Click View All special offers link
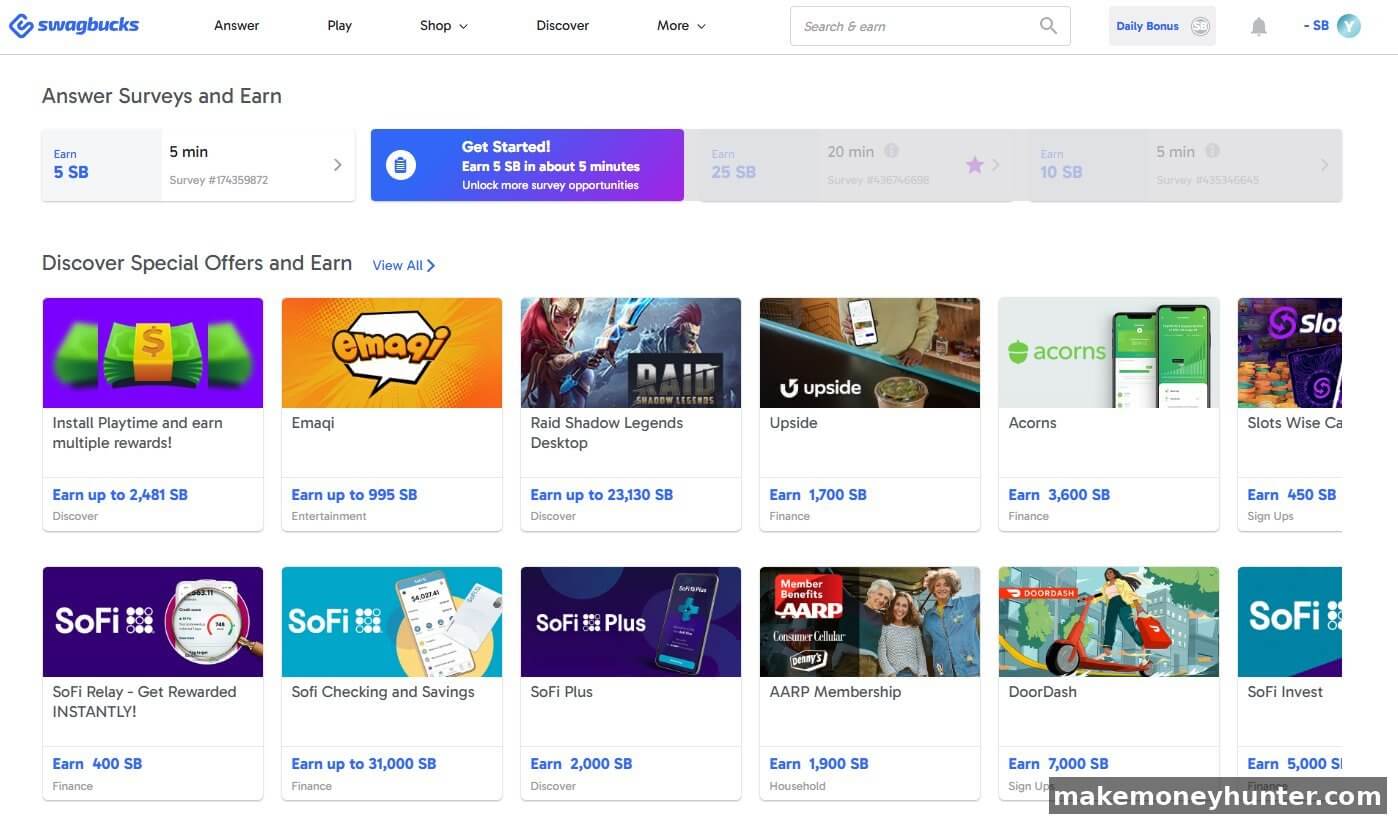This screenshot has width=1398, height=825. click(403, 265)
